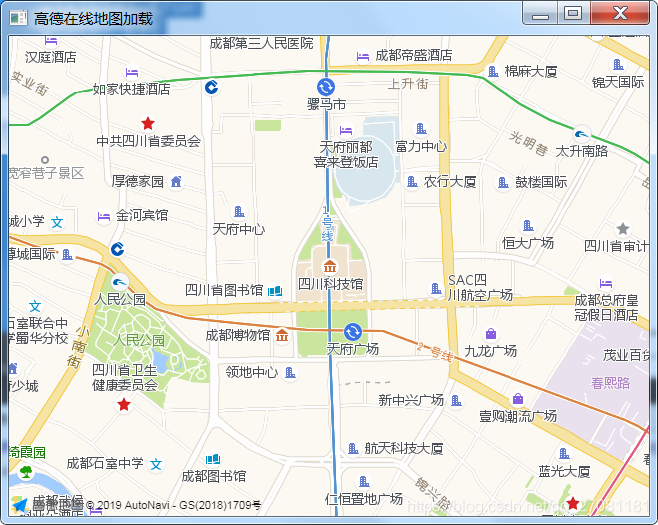Click red star below 四川省卫生健康委员会
Image resolution: width=658 pixels, height=525 pixels.
point(124,405)
